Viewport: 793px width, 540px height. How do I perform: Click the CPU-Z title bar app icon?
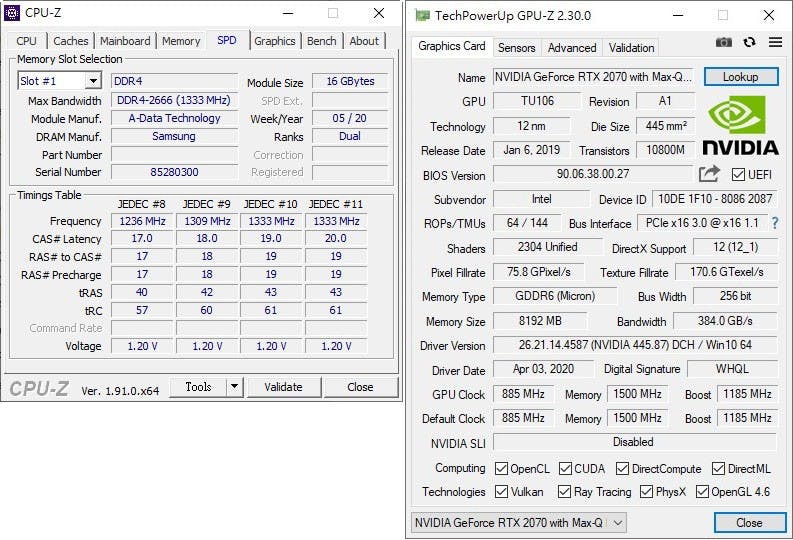pyautogui.click(x=12, y=13)
